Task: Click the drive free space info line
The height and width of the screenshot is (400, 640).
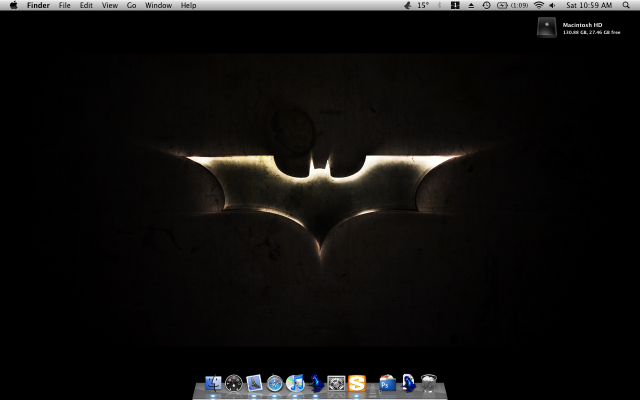Action: tap(591, 32)
